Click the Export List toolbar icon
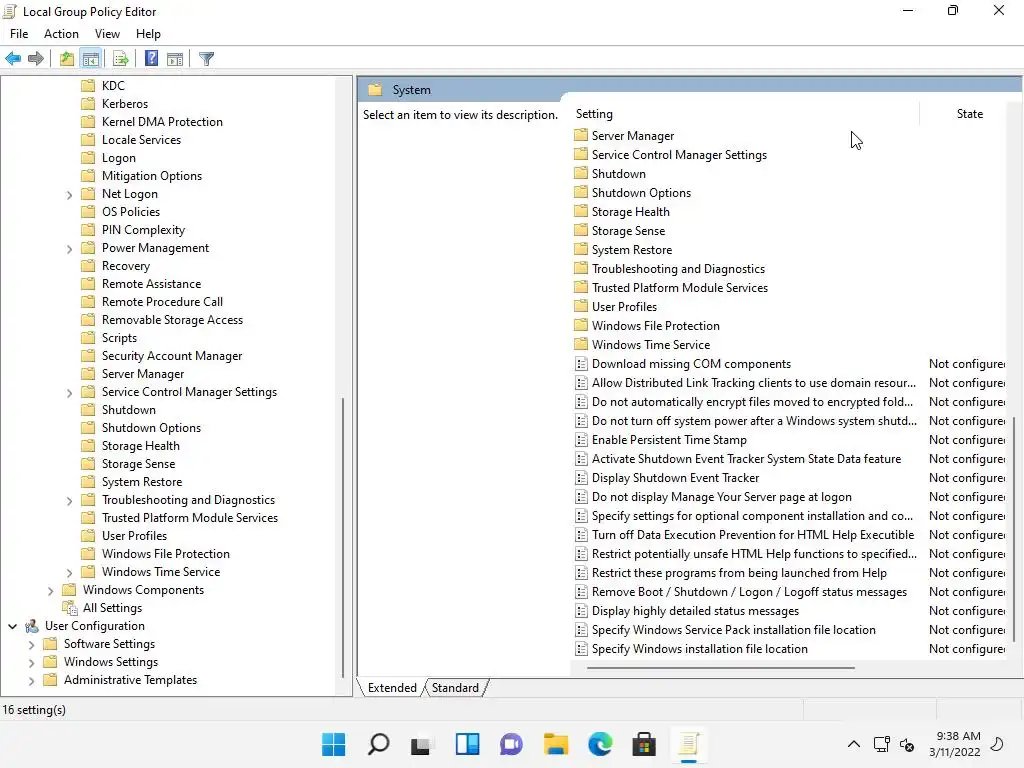Screen dimensions: 1024x768 pyautogui.click(x=121, y=59)
